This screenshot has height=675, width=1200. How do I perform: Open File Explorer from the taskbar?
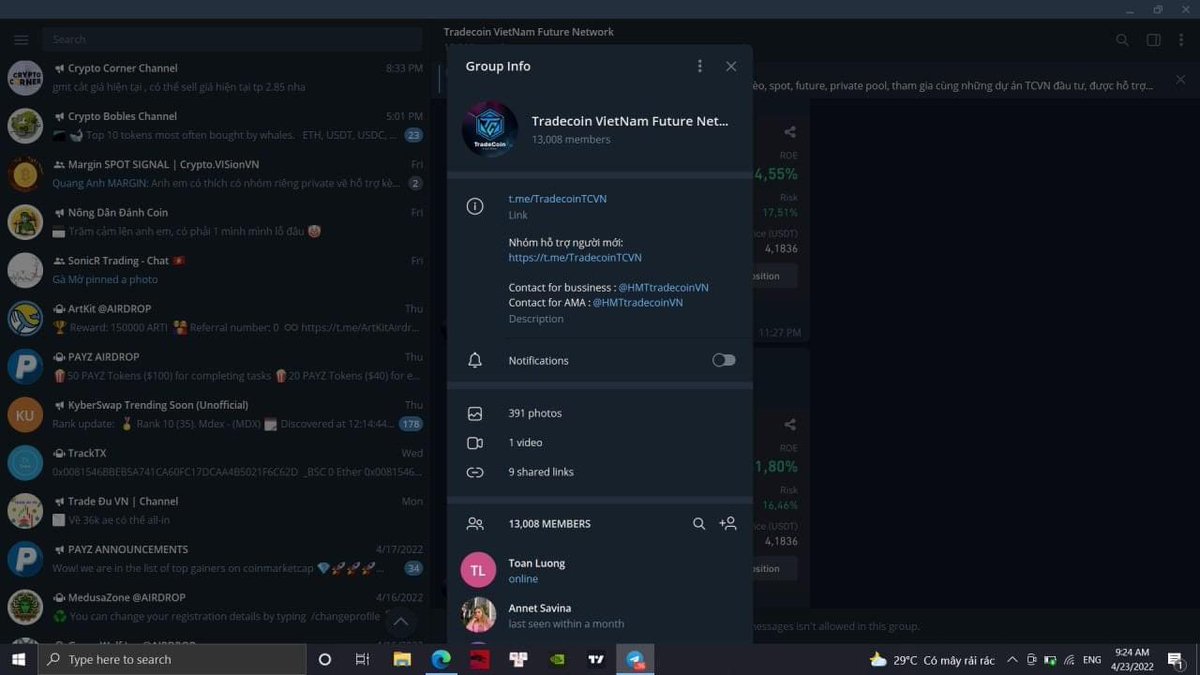pos(402,659)
